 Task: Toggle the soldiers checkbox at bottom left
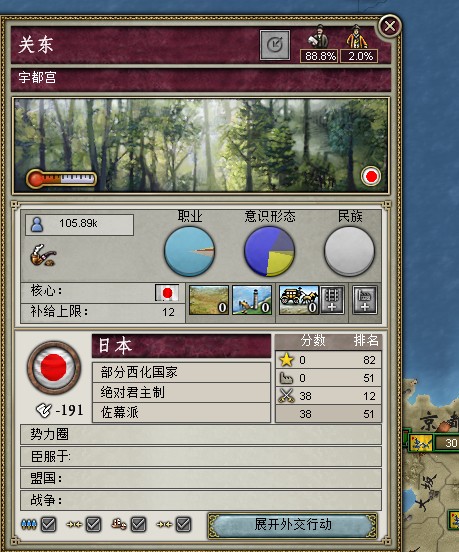48,525
